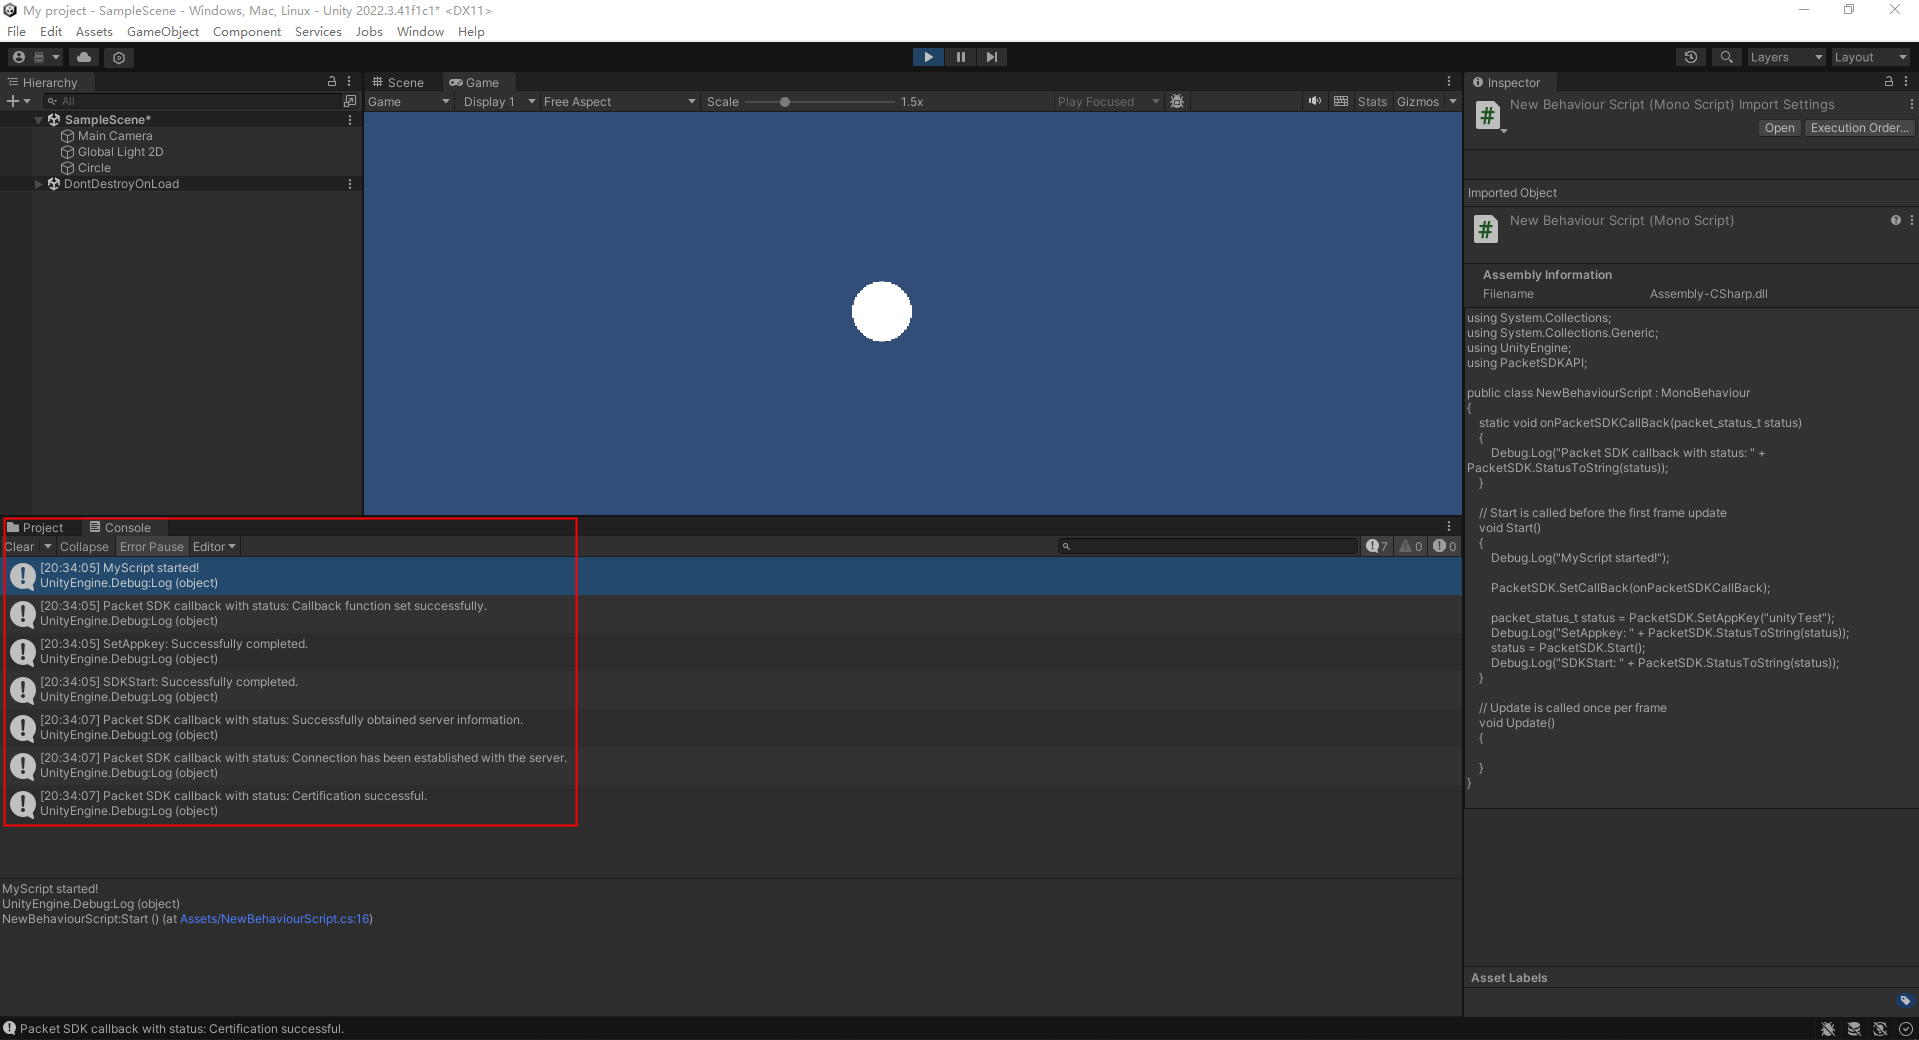Image resolution: width=1919 pixels, height=1040 pixels.
Task: Open NewBehaviourScript.cs line 16 link
Action: tap(275, 919)
